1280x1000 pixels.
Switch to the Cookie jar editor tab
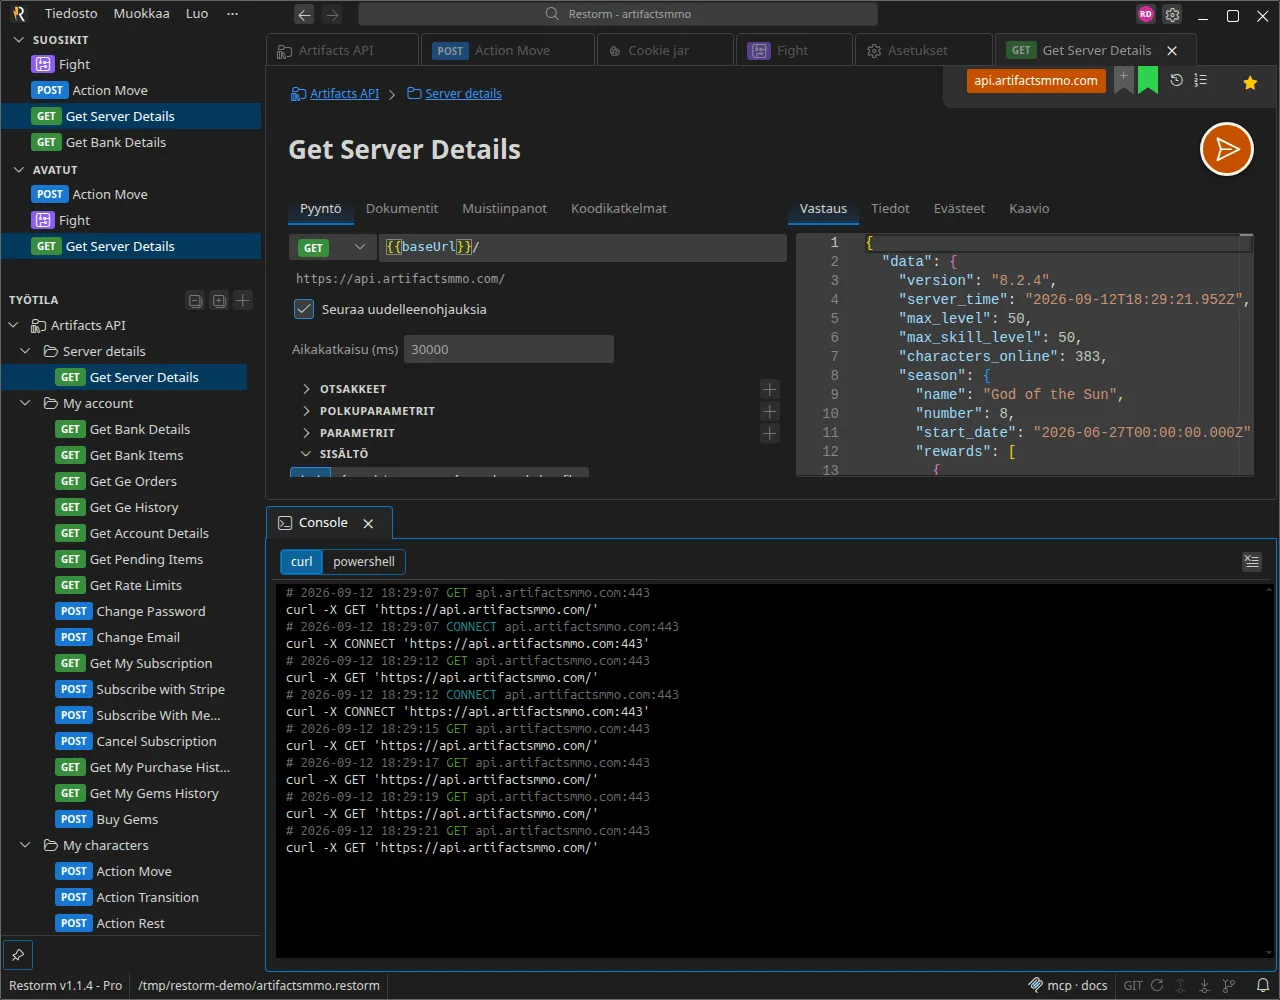pyautogui.click(x=664, y=51)
